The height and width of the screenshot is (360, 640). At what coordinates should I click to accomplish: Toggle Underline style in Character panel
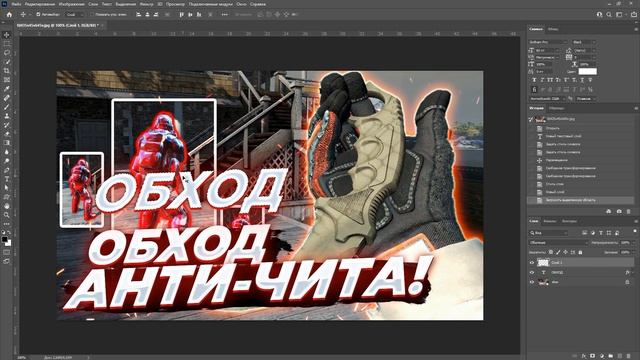click(582, 80)
